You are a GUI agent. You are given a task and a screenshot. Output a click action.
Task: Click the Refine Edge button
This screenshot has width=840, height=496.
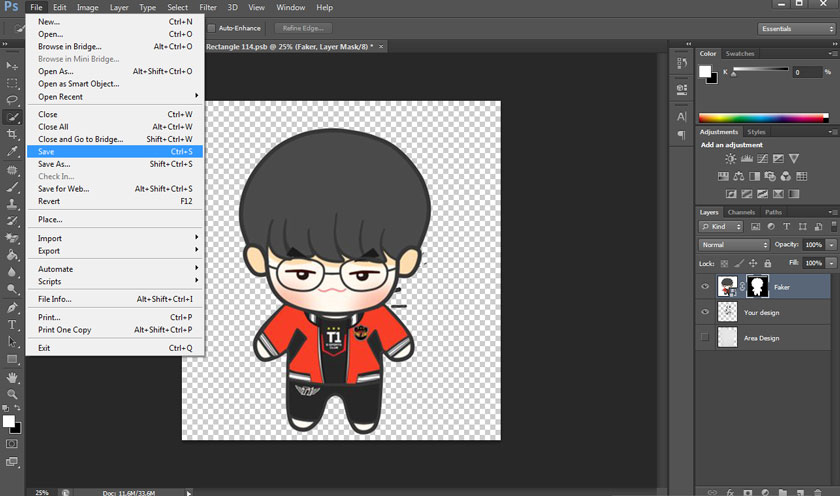(301, 28)
